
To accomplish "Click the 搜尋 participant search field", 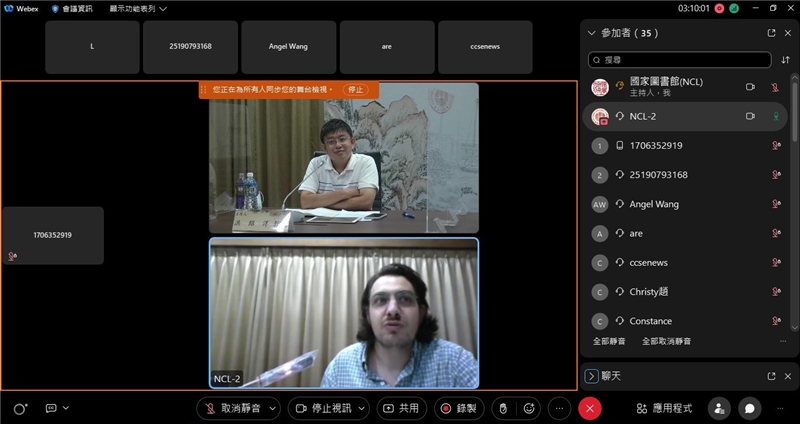I will 680,60.
